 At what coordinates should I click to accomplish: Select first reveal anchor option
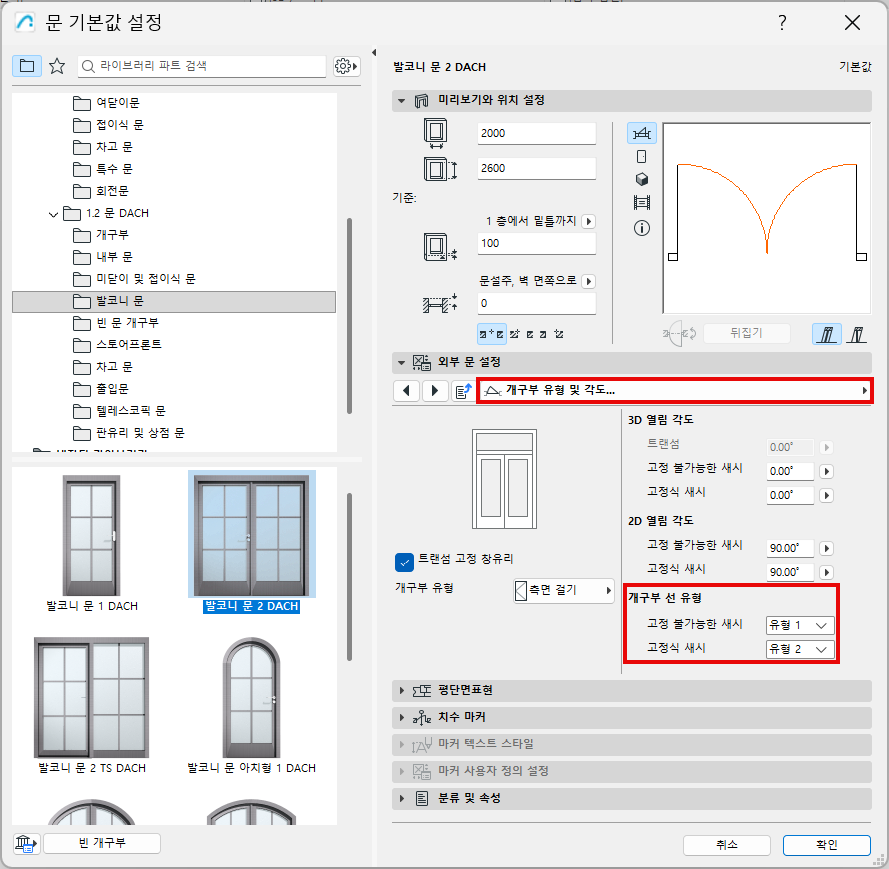coord(491,334)
